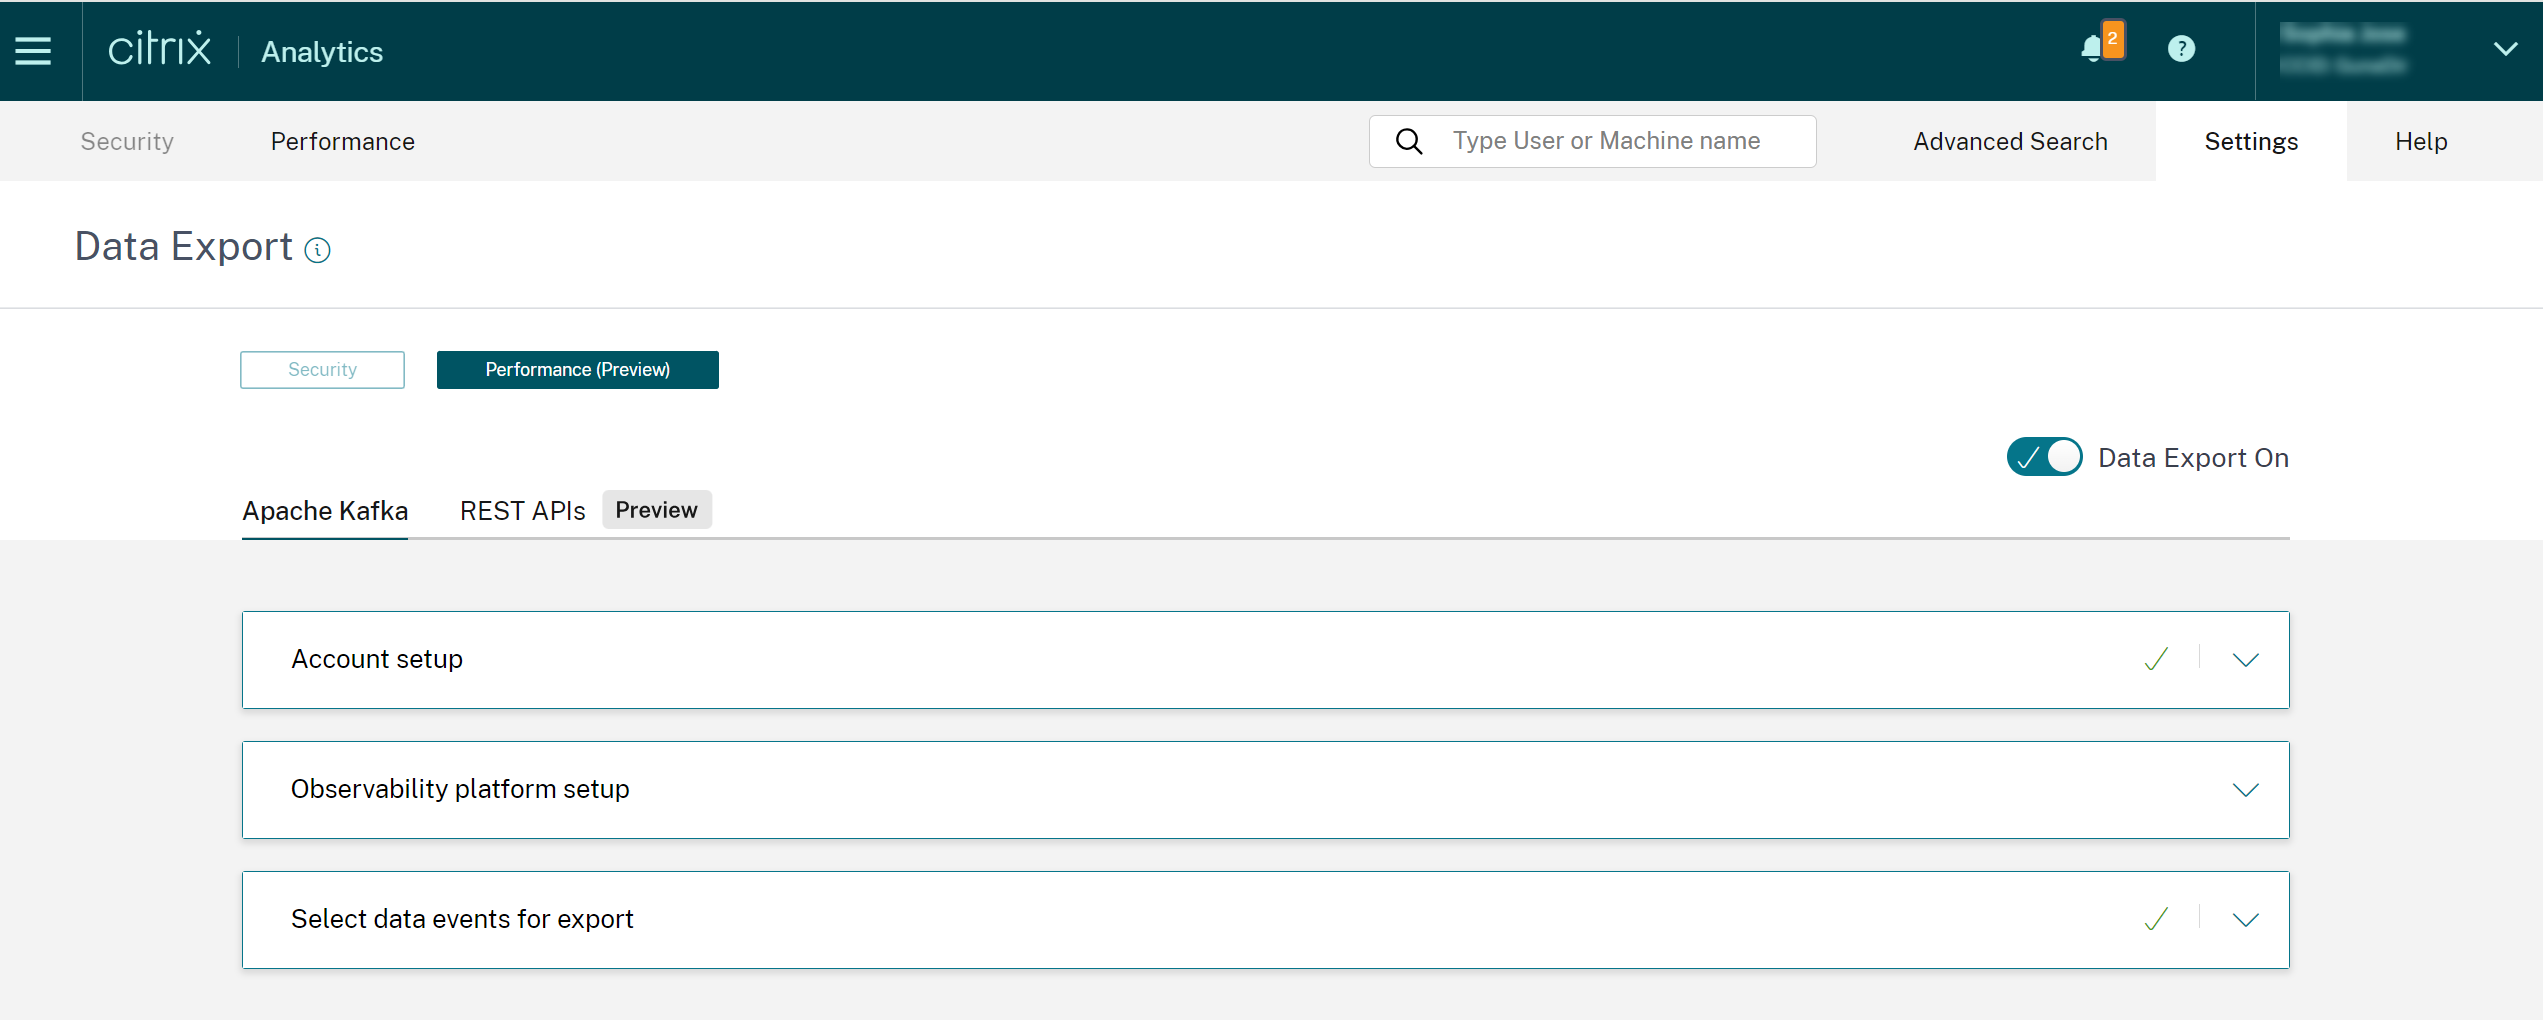Screen dimensions: 2543x1020
Task: Click the search magnifier icon
Action: [1408, 141]
